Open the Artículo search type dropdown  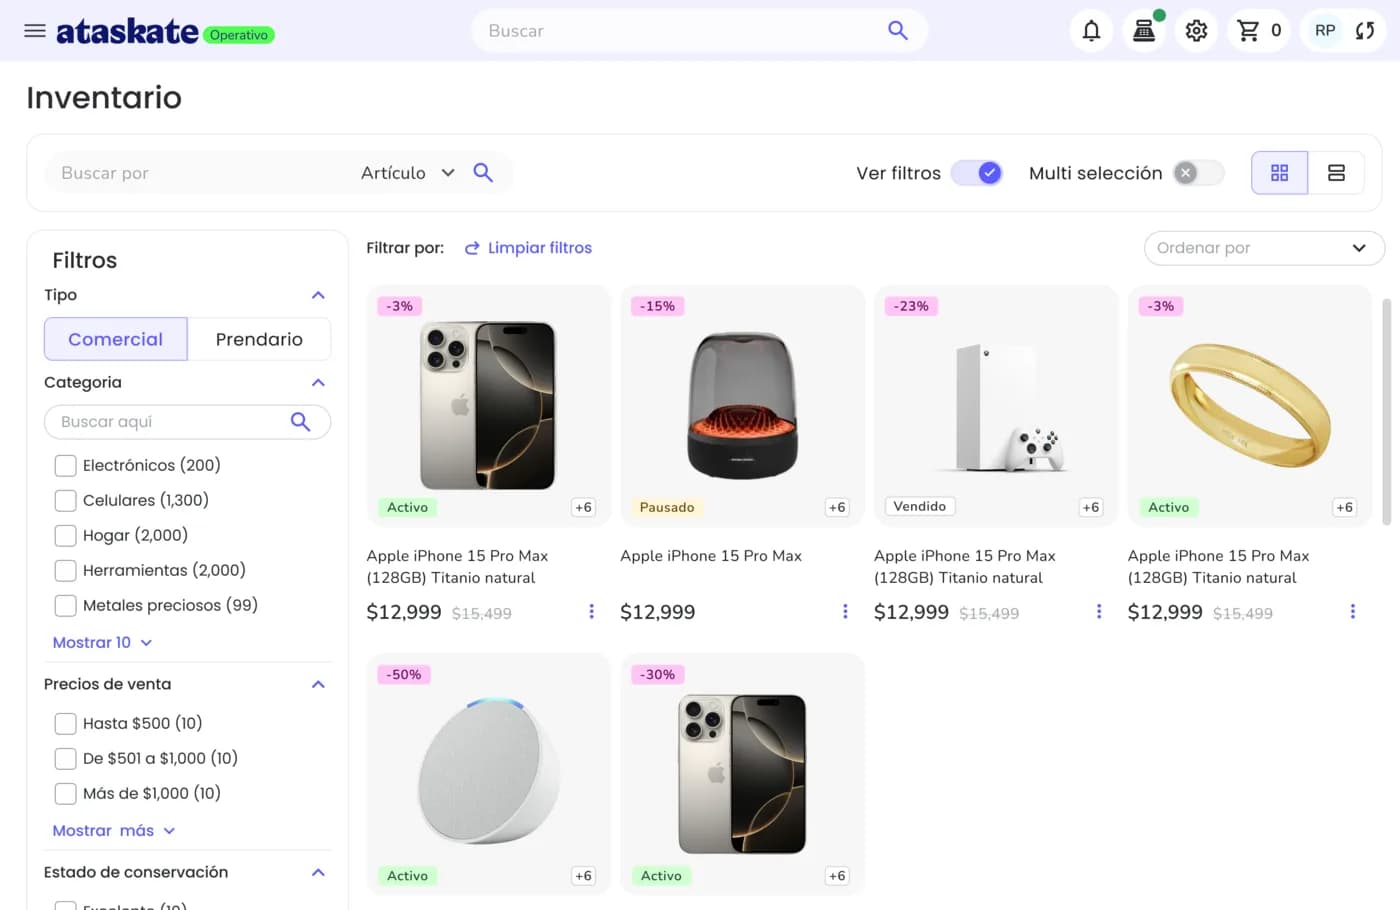click(408, 173)
